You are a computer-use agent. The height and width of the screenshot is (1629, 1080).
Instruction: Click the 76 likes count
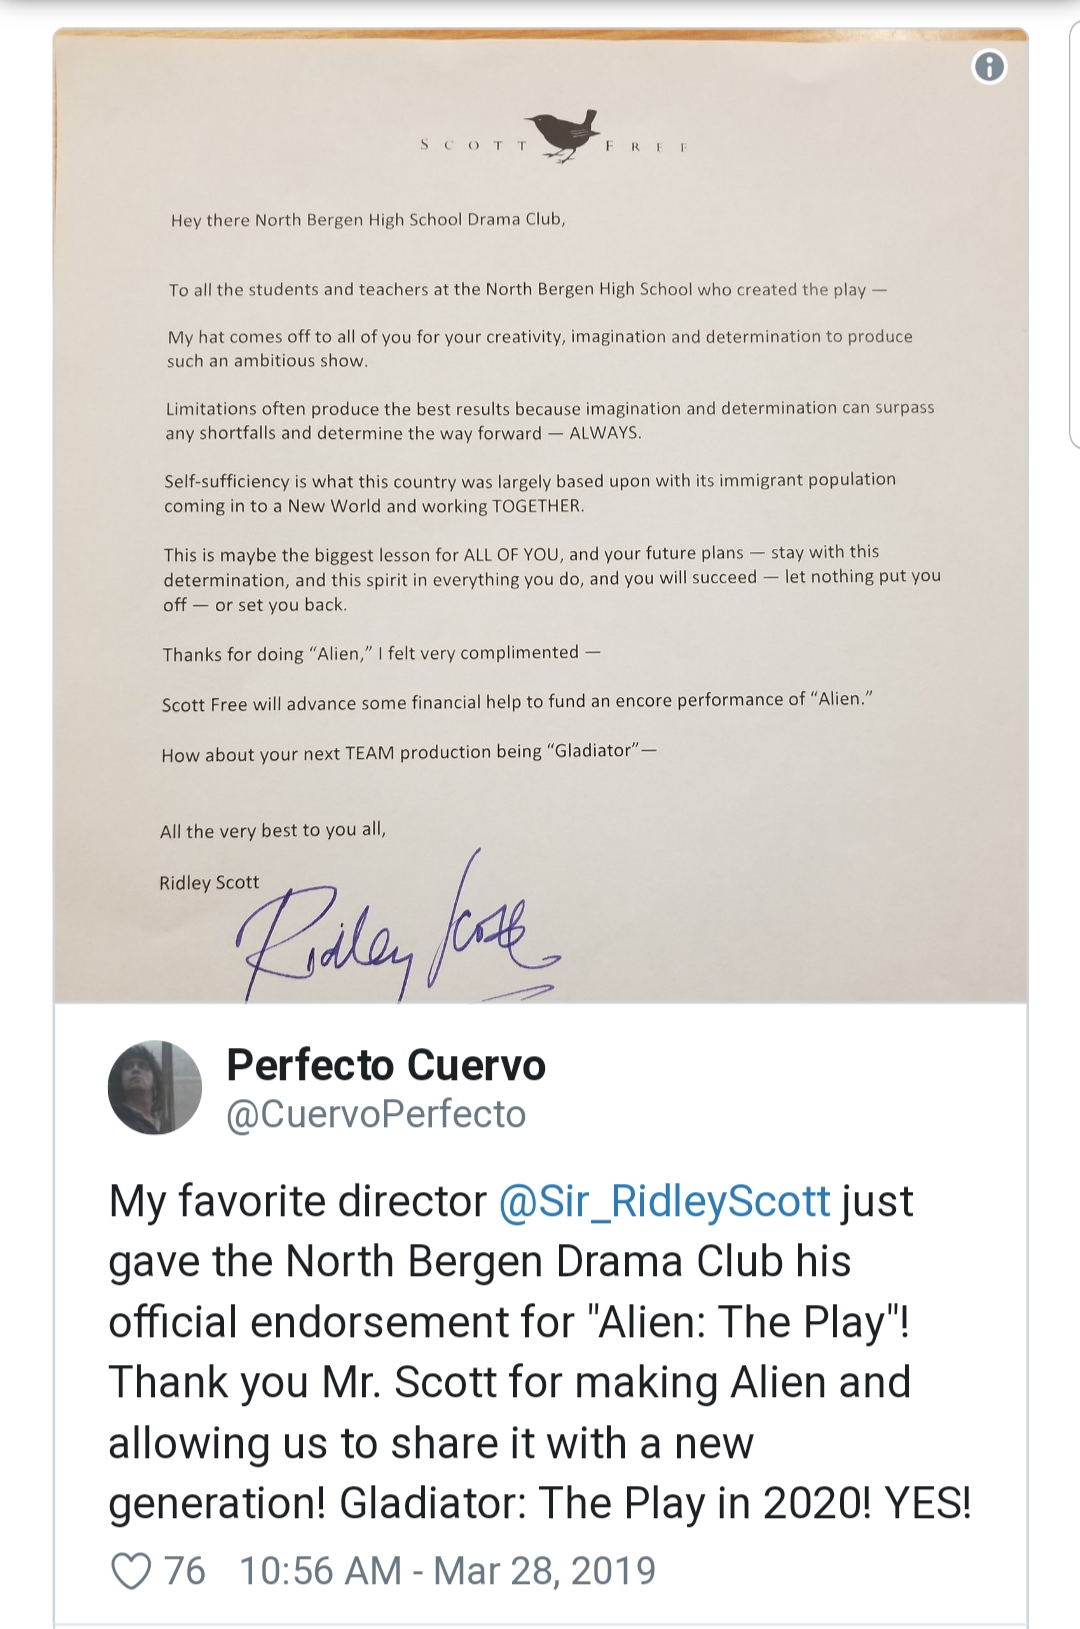(x=185, y=1571)
